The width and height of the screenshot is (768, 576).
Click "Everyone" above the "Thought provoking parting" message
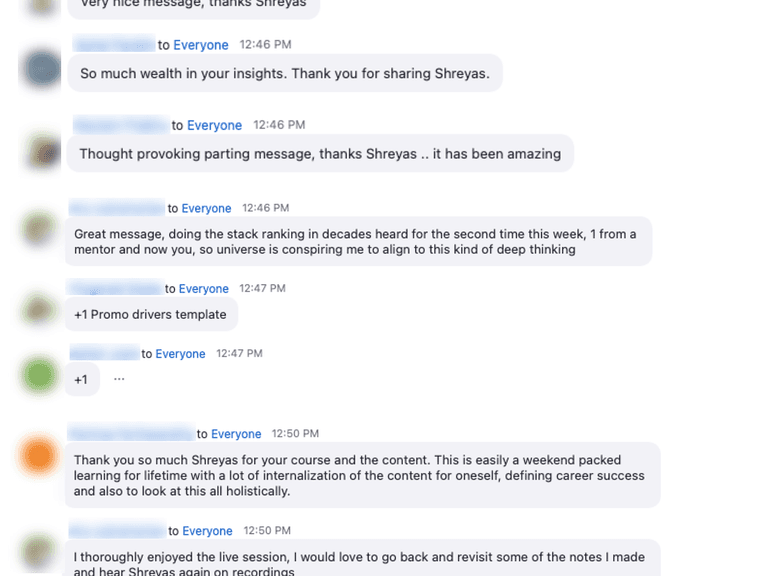[x=214, y=125]
